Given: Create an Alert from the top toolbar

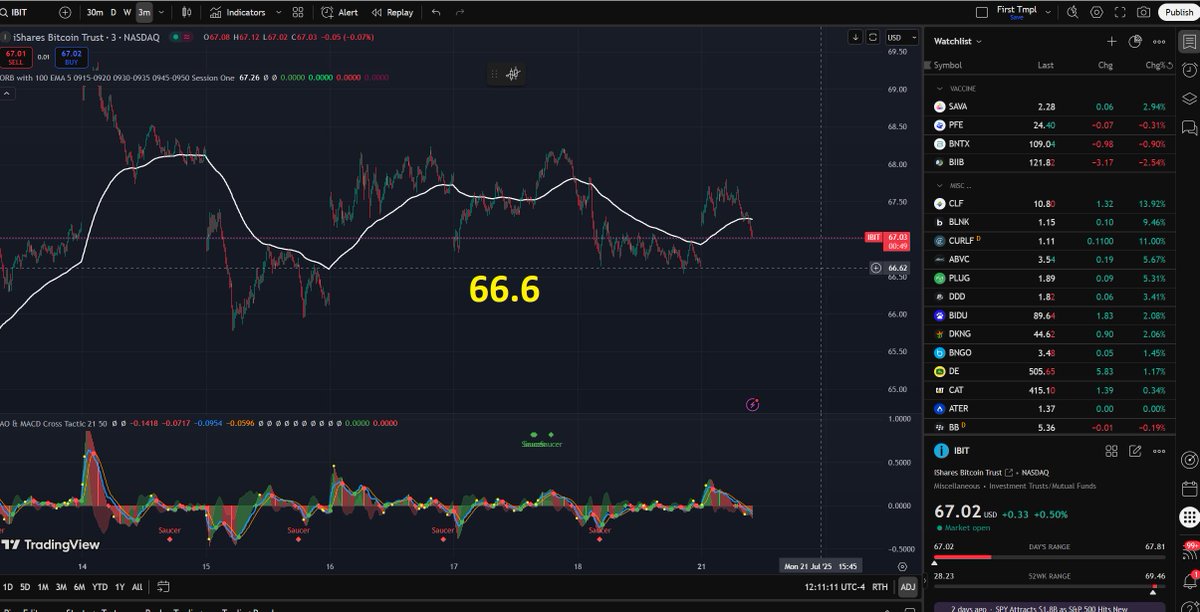Looking at the screenshot, I should 340,12.
